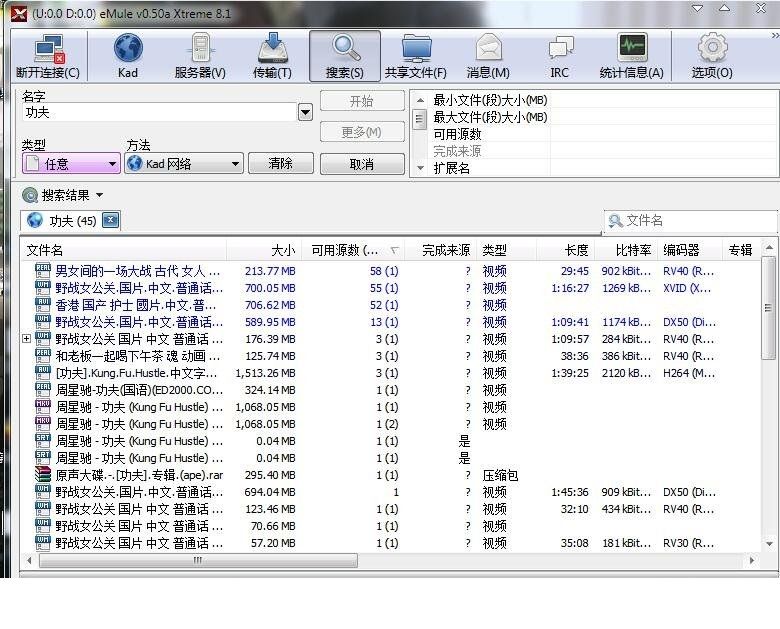Expand the 野战女公关 176.39 MB row
This screenshot has height=629, width=780.
[26, 339]
